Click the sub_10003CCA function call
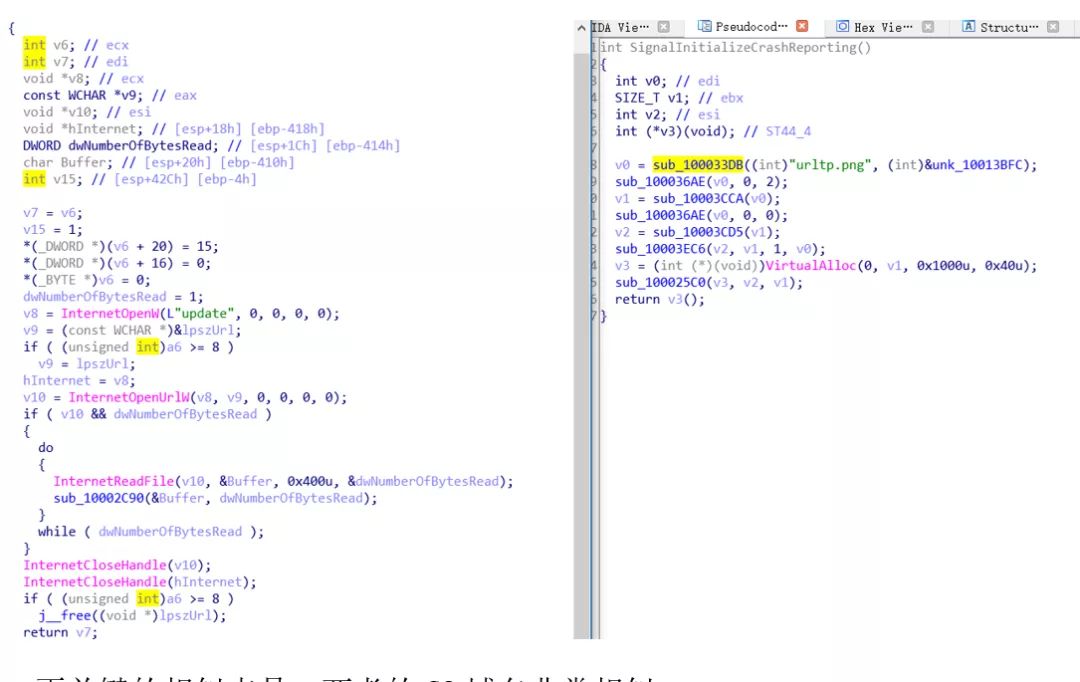 698,198
